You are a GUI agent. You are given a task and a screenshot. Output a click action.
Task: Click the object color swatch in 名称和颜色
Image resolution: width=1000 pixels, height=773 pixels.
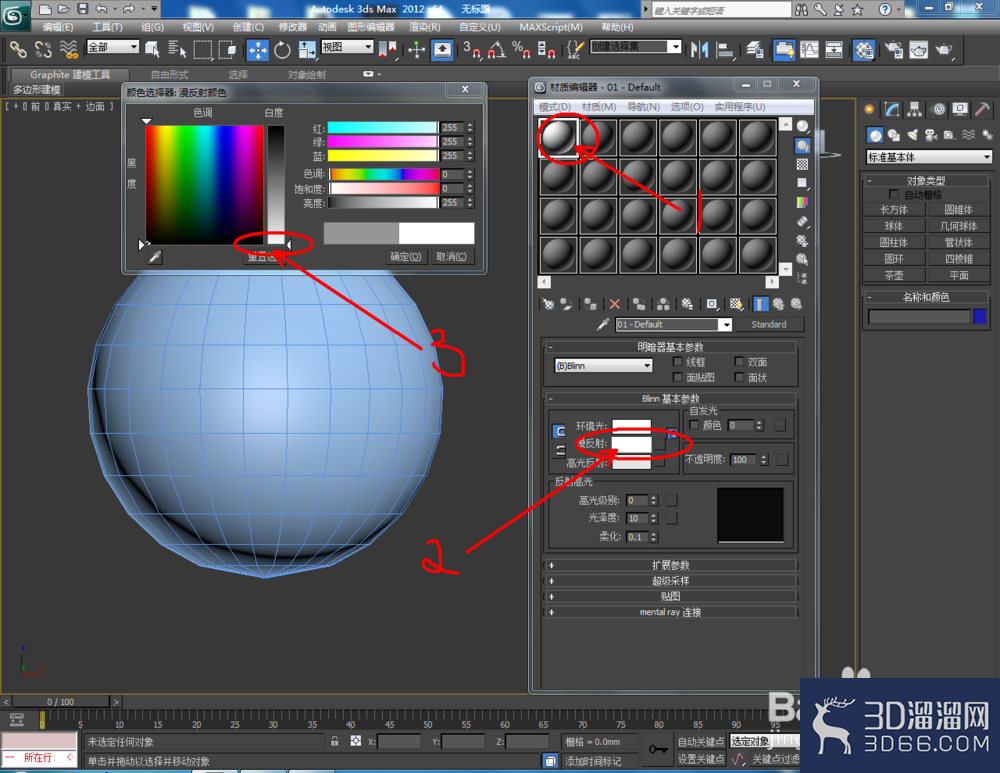tap(980, 316)
